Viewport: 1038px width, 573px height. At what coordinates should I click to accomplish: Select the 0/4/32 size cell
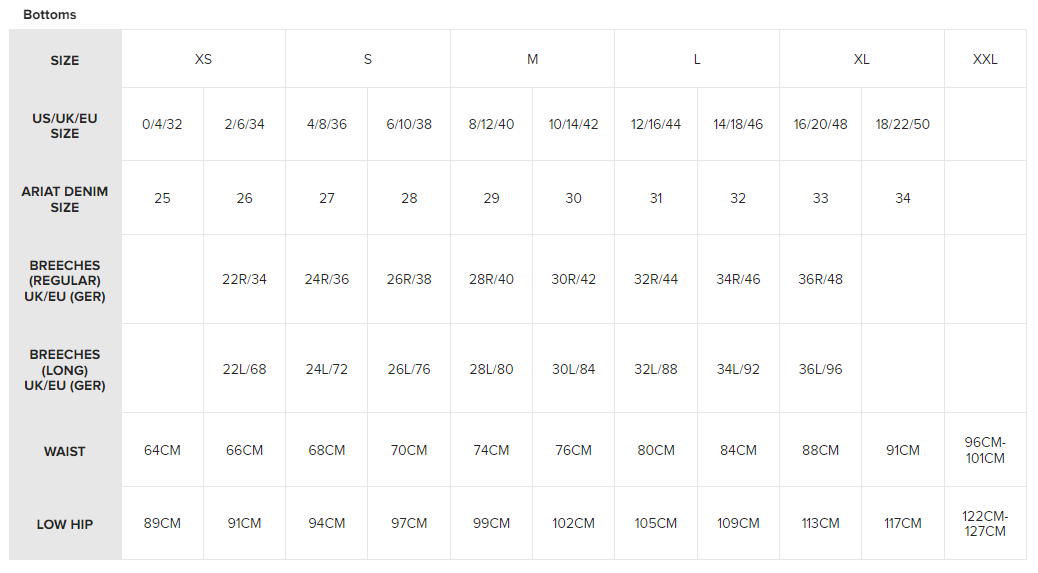click(x=162, y=125)
